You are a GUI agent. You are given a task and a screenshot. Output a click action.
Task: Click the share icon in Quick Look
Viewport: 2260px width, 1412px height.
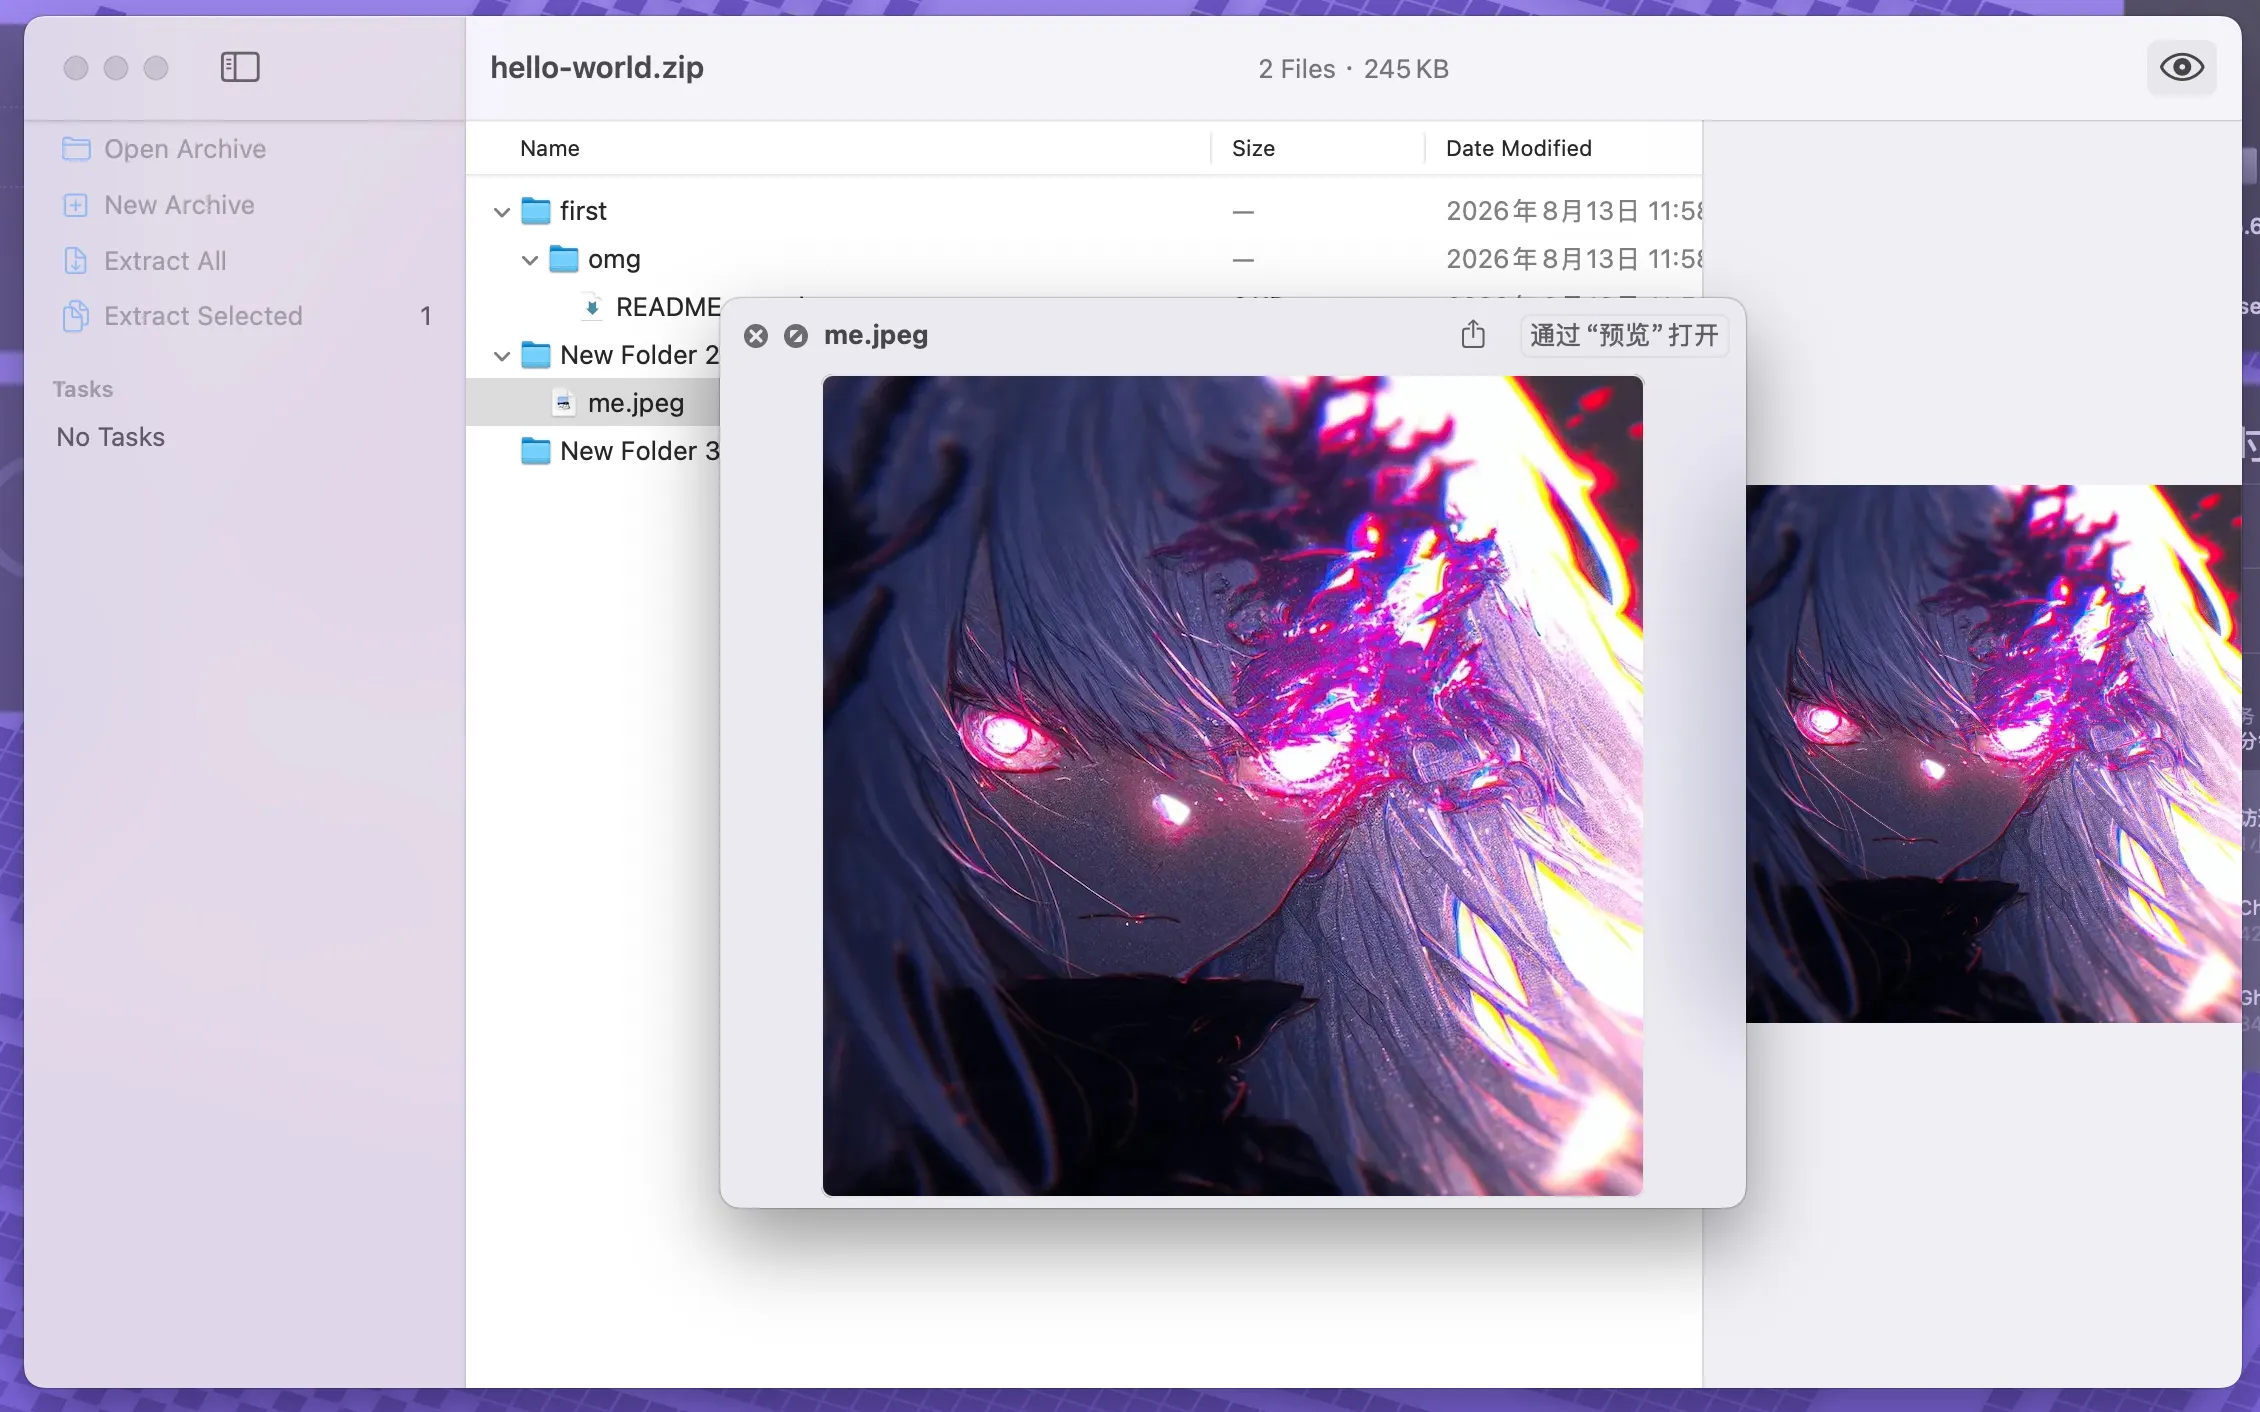1473,335
